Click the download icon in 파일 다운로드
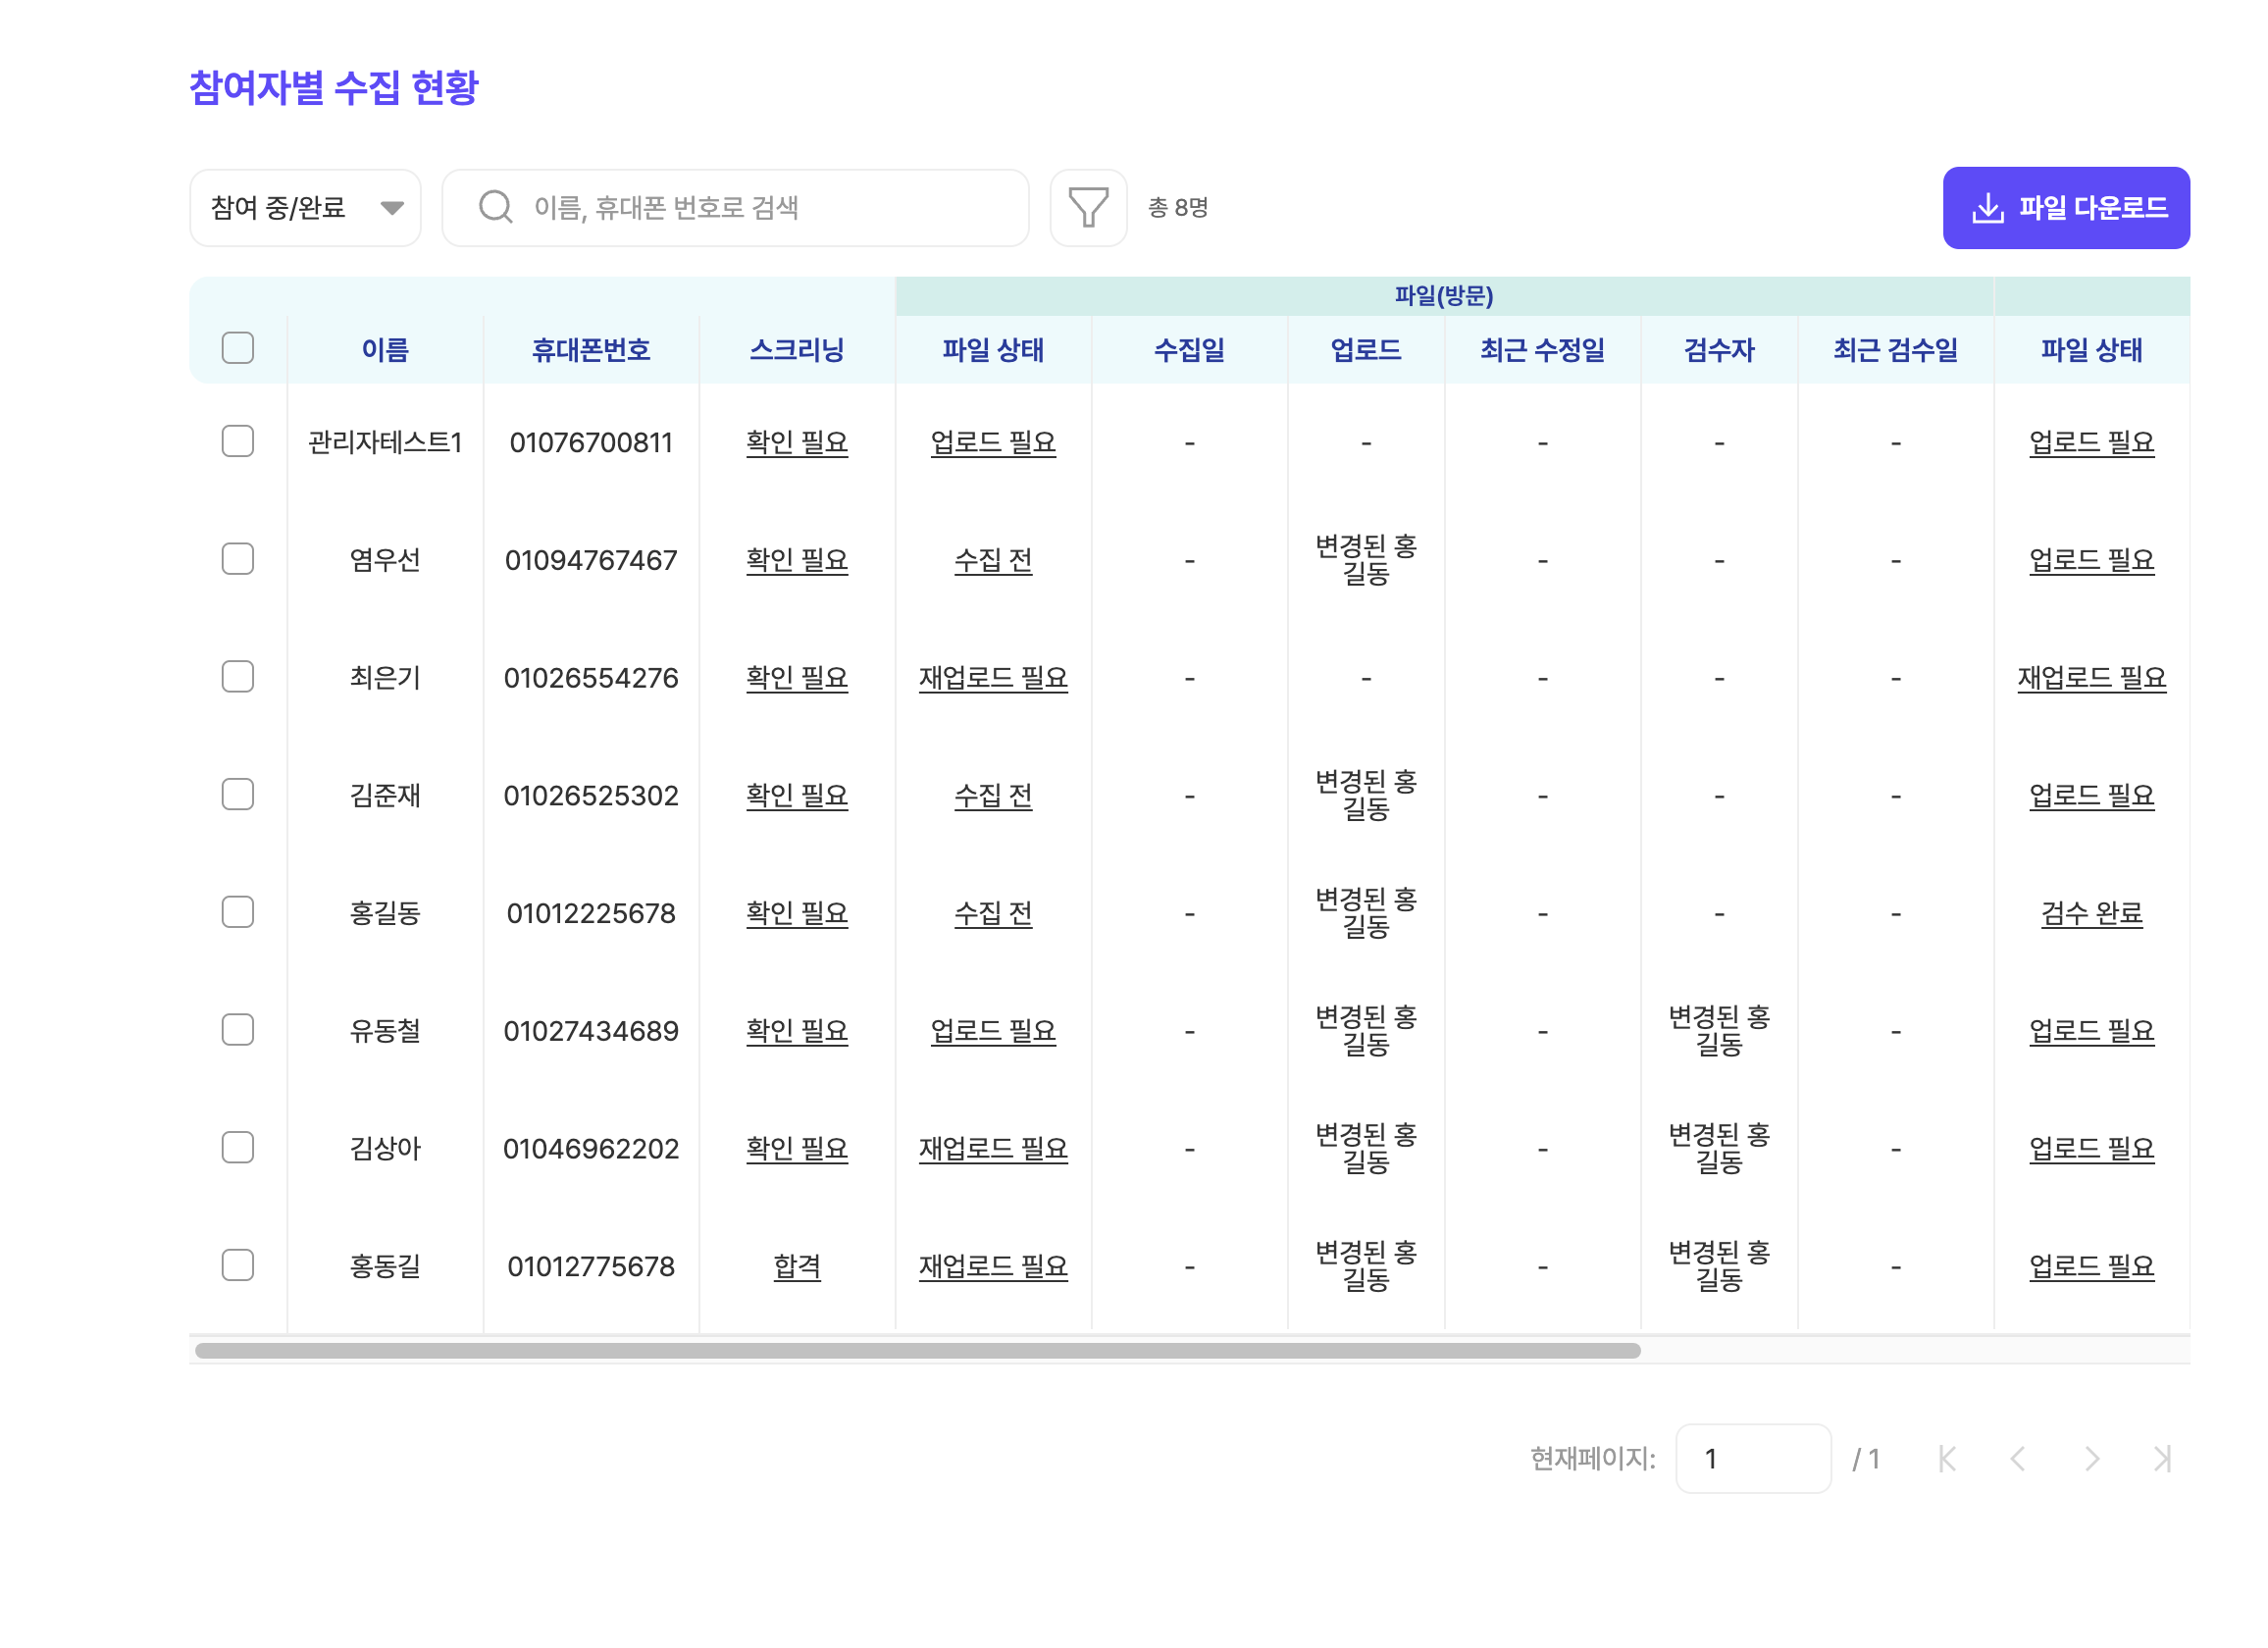The image size is (2268, 1648). pyautogui.click(x=1987, y=208)
